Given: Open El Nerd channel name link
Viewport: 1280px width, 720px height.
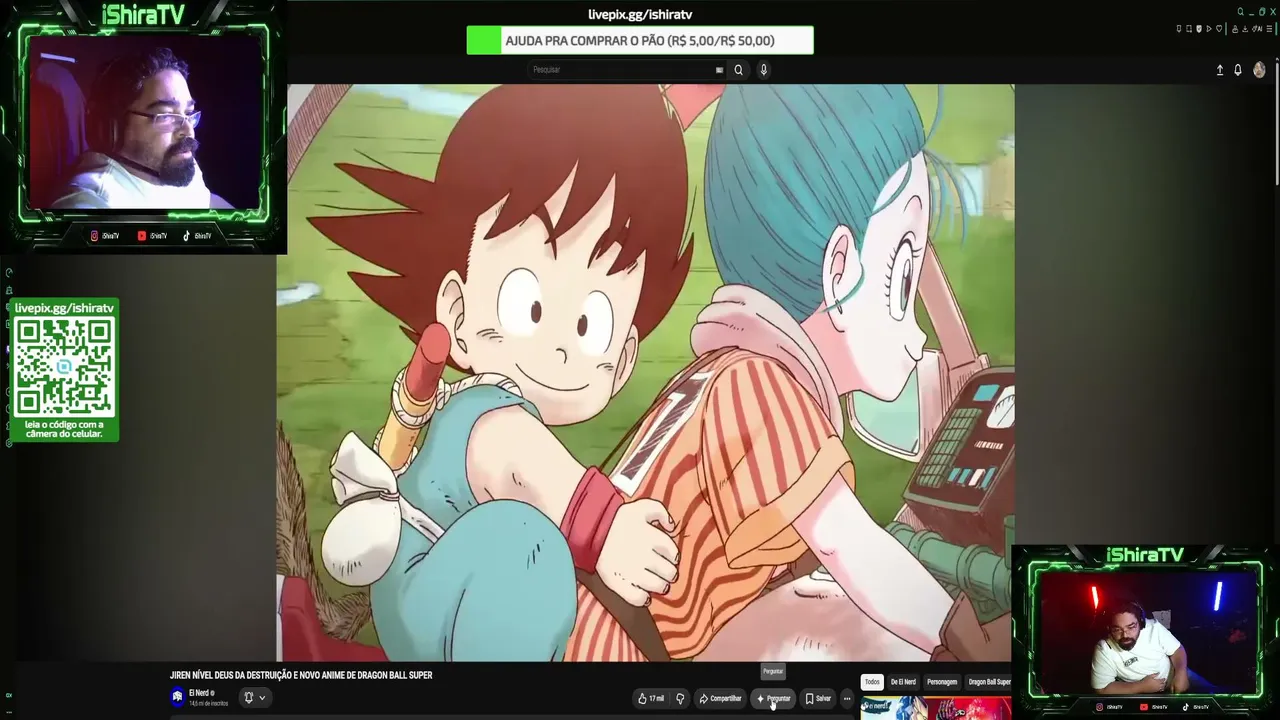Looking at the screenshot, I should pos(199,693).
